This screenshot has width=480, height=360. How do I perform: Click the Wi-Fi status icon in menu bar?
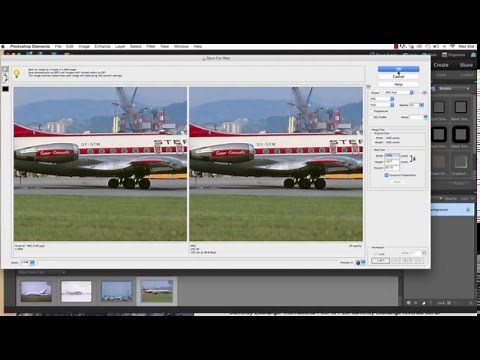point(452,46)
